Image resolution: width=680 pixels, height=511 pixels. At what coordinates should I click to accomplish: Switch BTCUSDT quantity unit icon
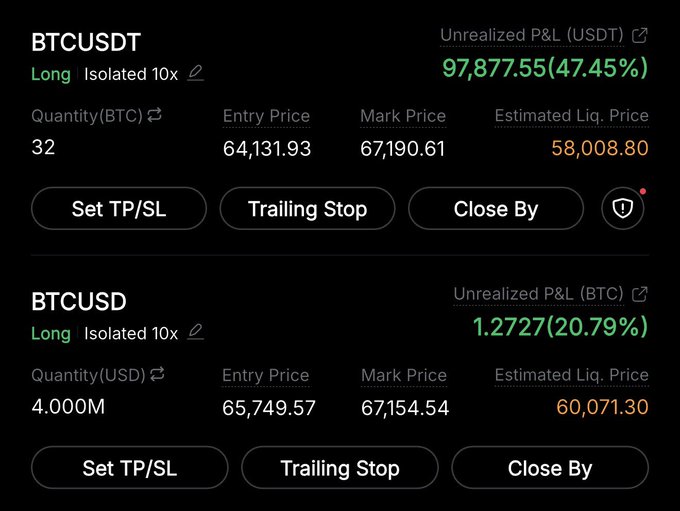pyautogui.click(x=155, y=116)
